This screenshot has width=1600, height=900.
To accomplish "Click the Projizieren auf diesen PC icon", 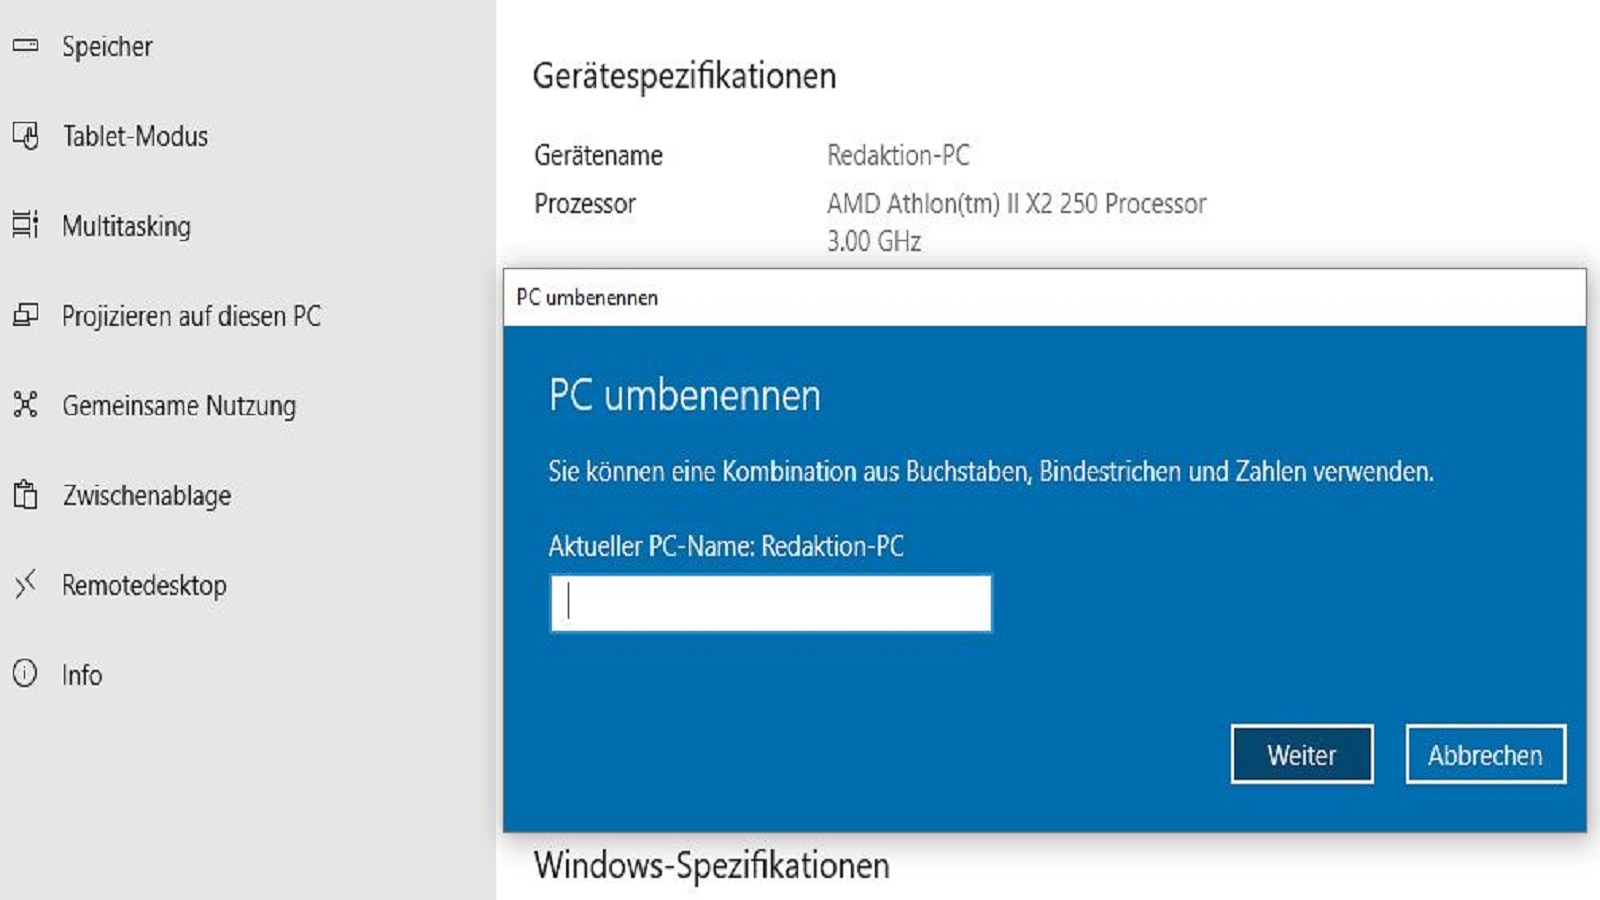I will 24,316.
